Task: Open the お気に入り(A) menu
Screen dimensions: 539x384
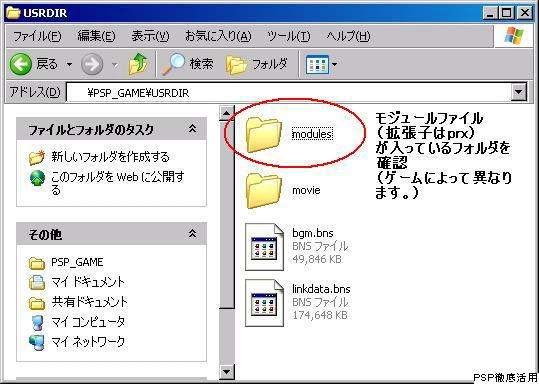Action: [x=218, y=36]
